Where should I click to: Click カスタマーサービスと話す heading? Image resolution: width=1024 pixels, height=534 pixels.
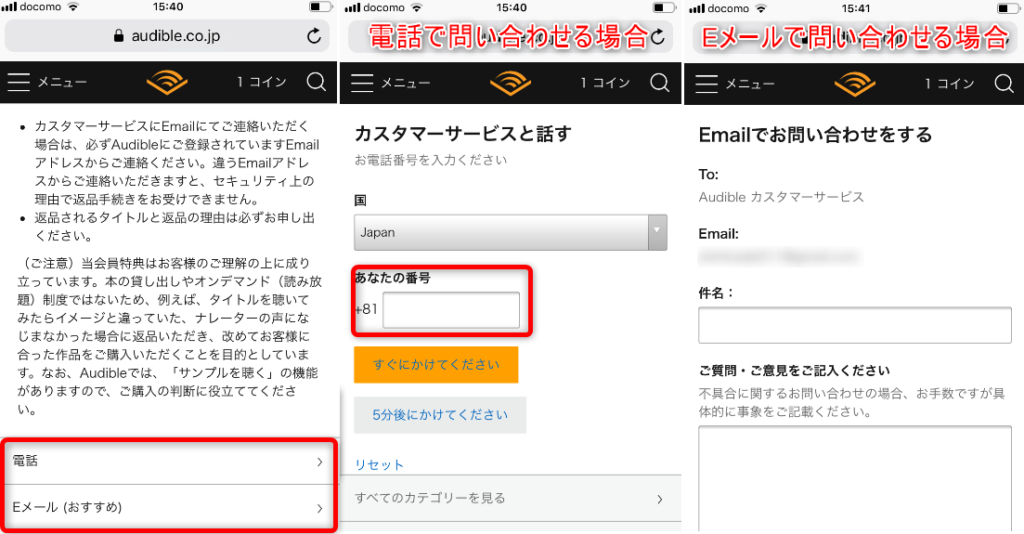coord(463,134)
